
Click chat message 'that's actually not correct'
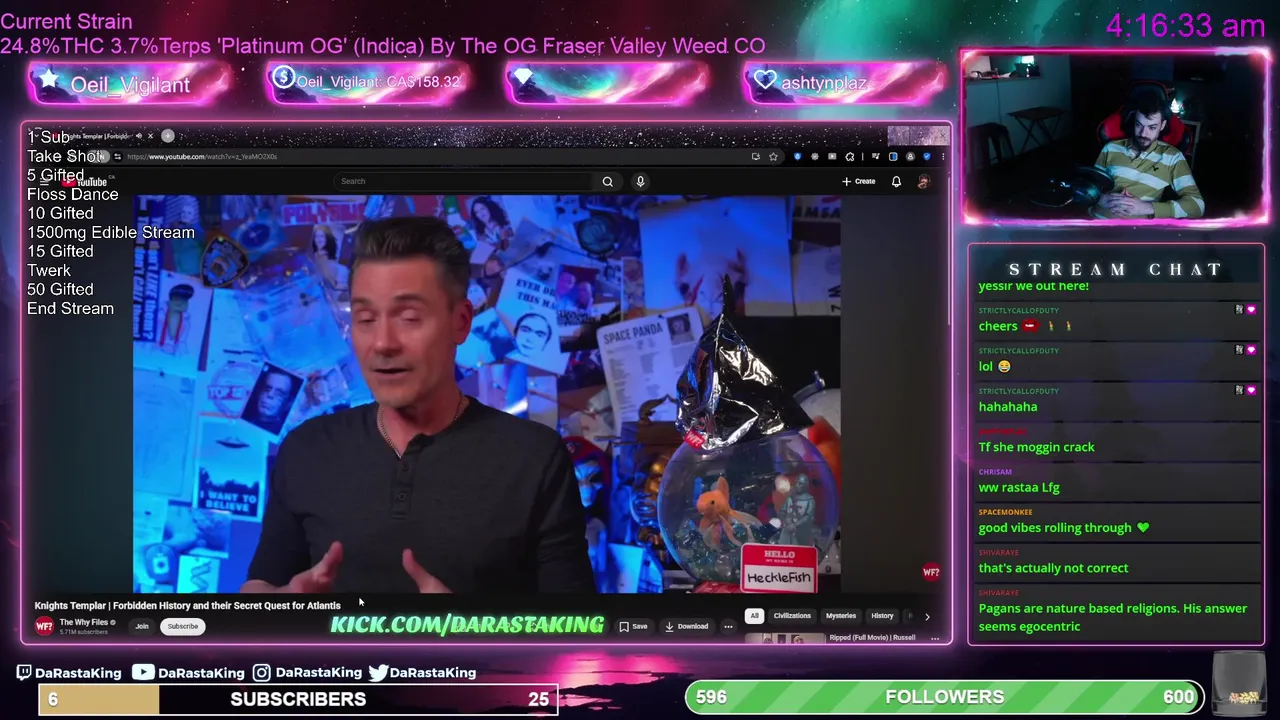pos(1053,568)
